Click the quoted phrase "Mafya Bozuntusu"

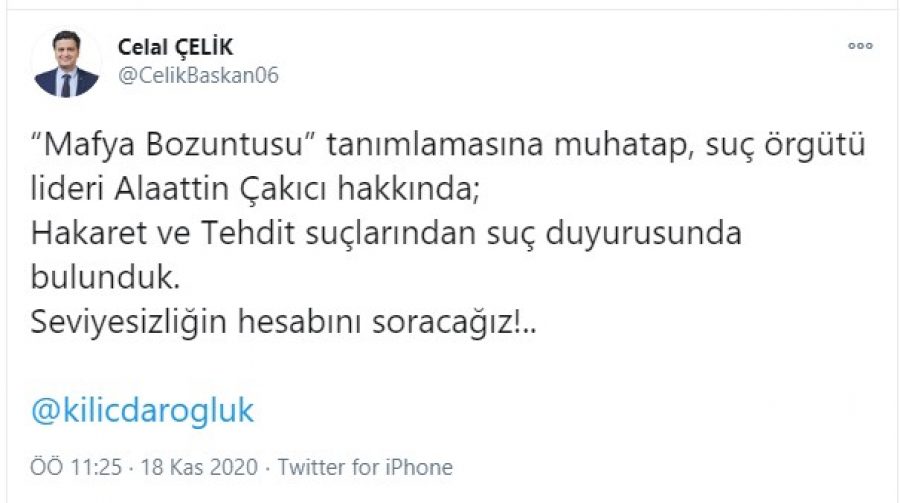pos(174,146)
